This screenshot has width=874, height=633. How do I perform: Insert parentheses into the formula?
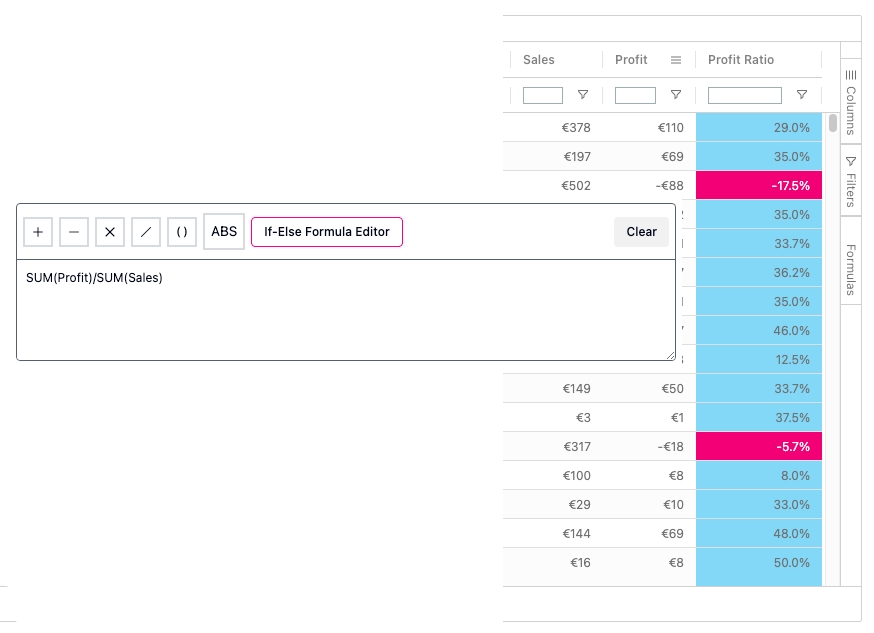pyautogui.click(x=182, y=232)
